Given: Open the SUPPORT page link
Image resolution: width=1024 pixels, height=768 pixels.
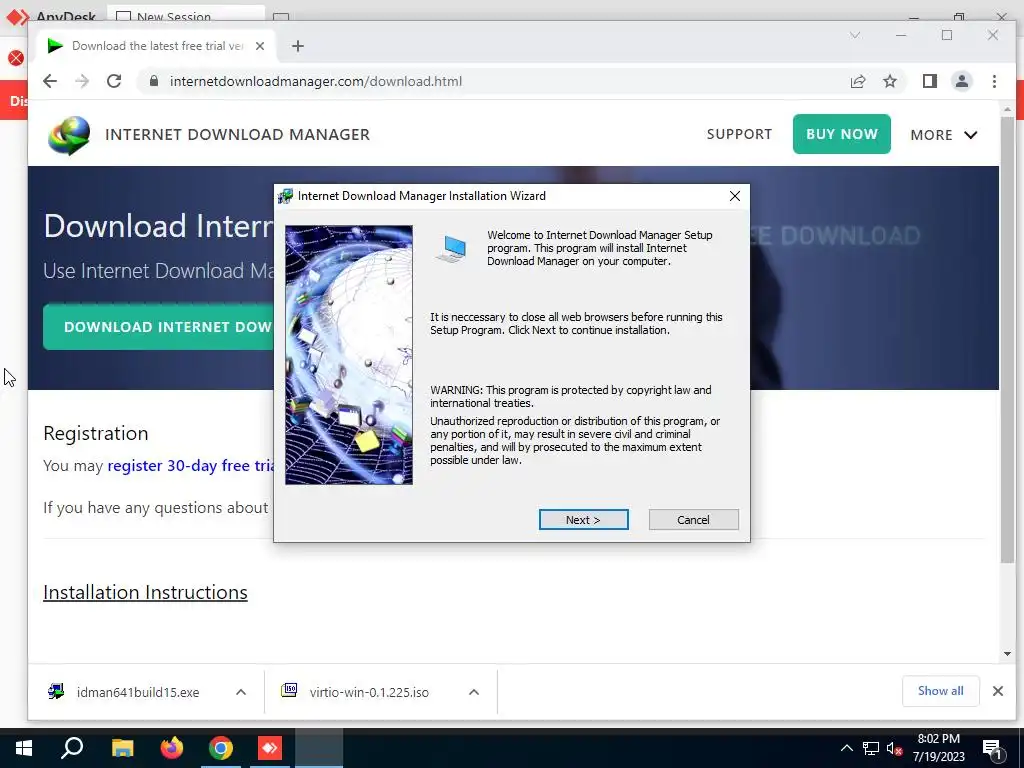Looking at the screenshot, I should click(x=739, y=134).
